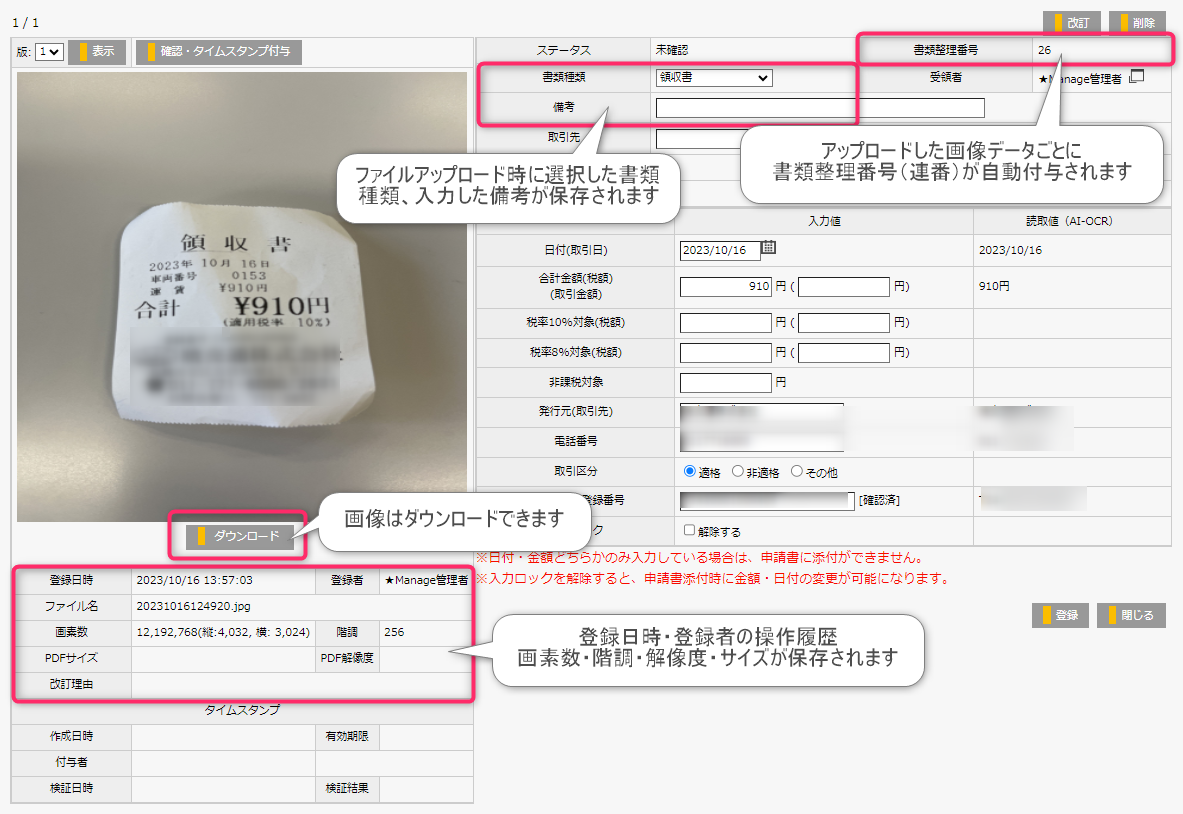Select the 非適格 radio option
The height and width of the screenshot is (814, 1183).
pyautogui.click(x=738, y=471)
